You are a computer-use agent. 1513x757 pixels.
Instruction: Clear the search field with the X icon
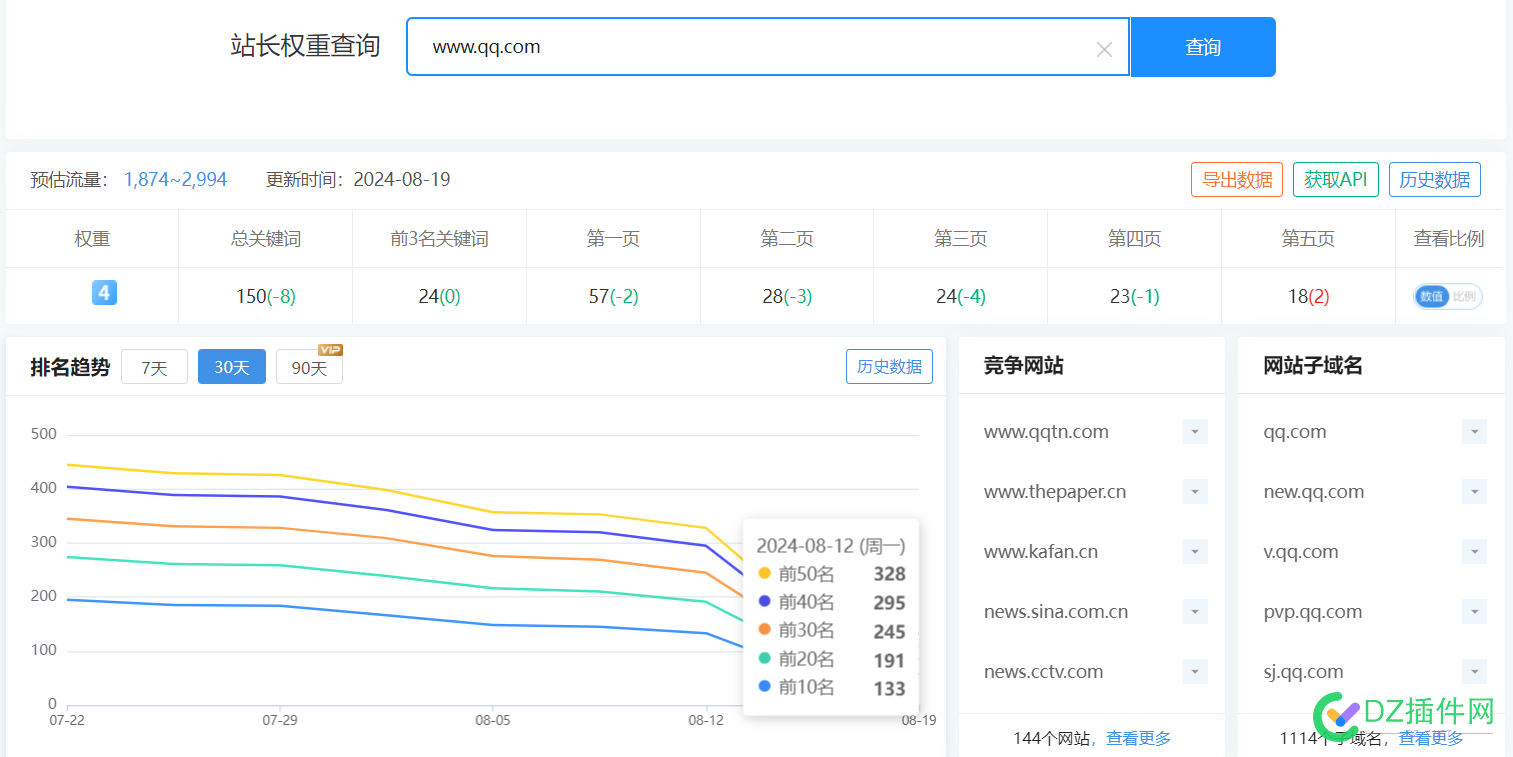click(x=1104, y=49)
